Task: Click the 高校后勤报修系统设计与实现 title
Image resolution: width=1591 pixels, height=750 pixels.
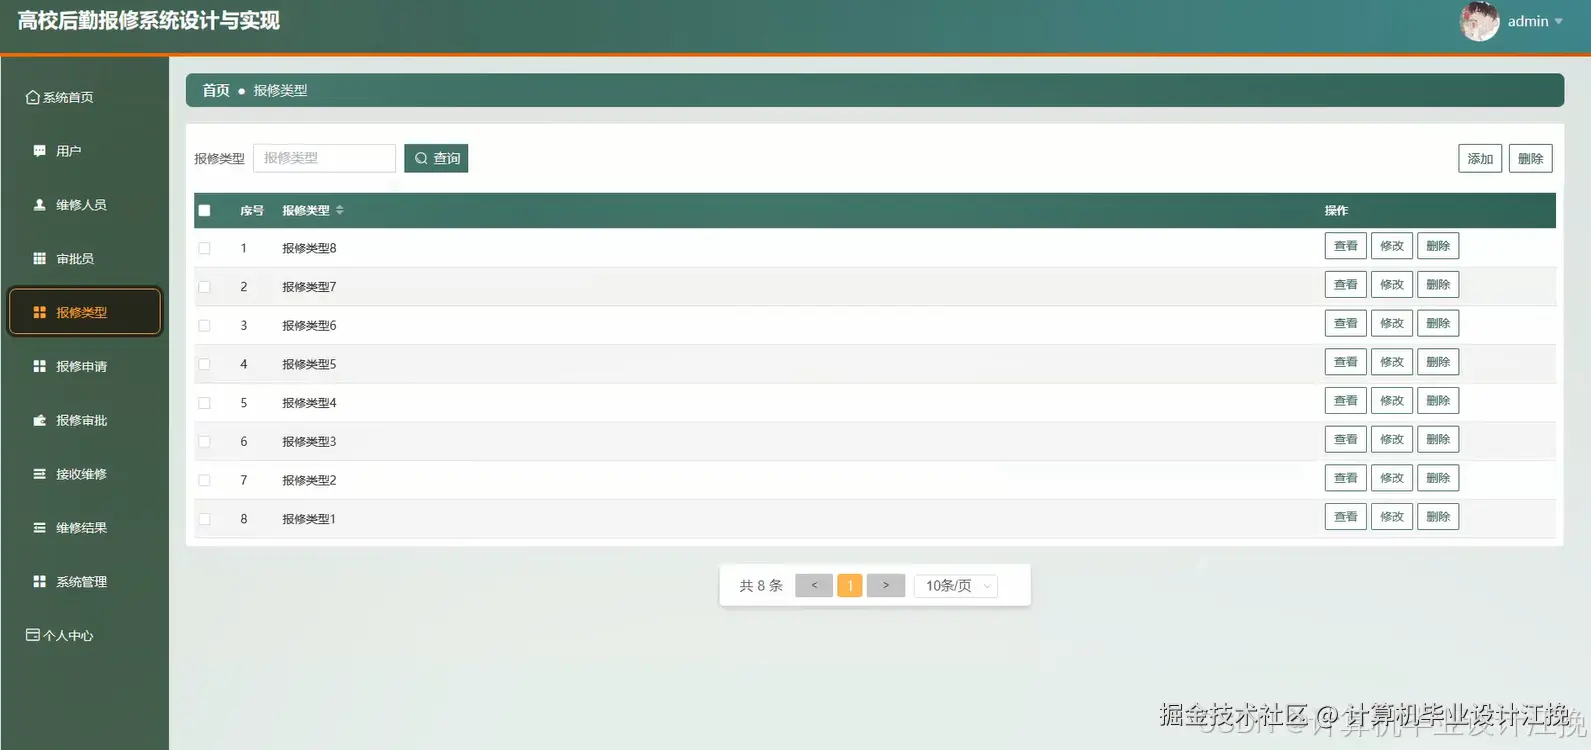Action: (149, 20)
